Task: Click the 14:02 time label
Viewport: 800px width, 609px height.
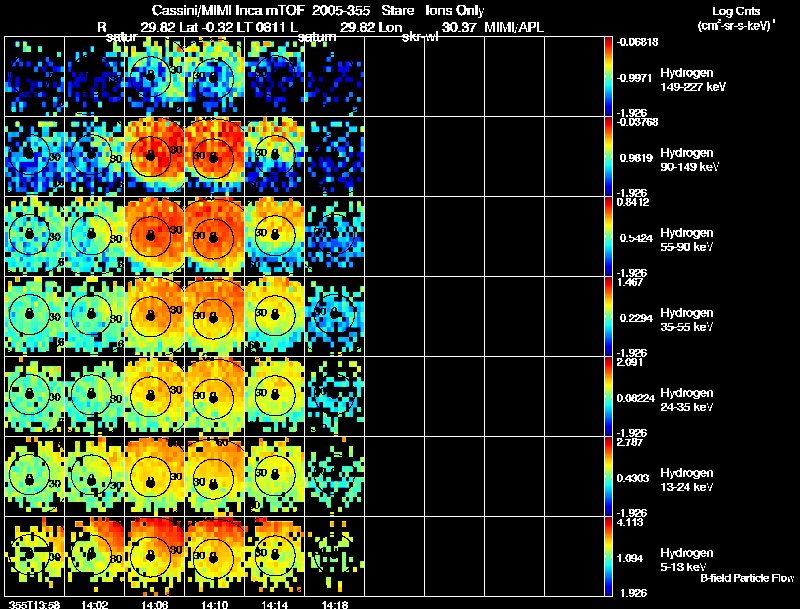Action: [x=94, y=604]
